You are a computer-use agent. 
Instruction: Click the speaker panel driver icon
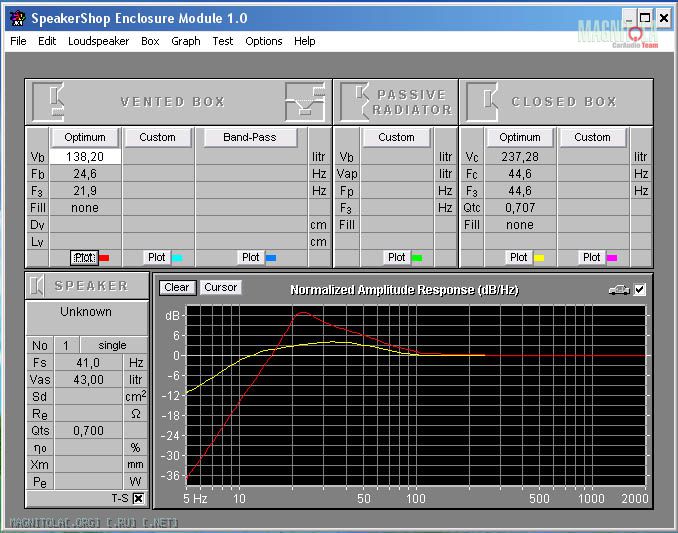(x=37, y=286)
